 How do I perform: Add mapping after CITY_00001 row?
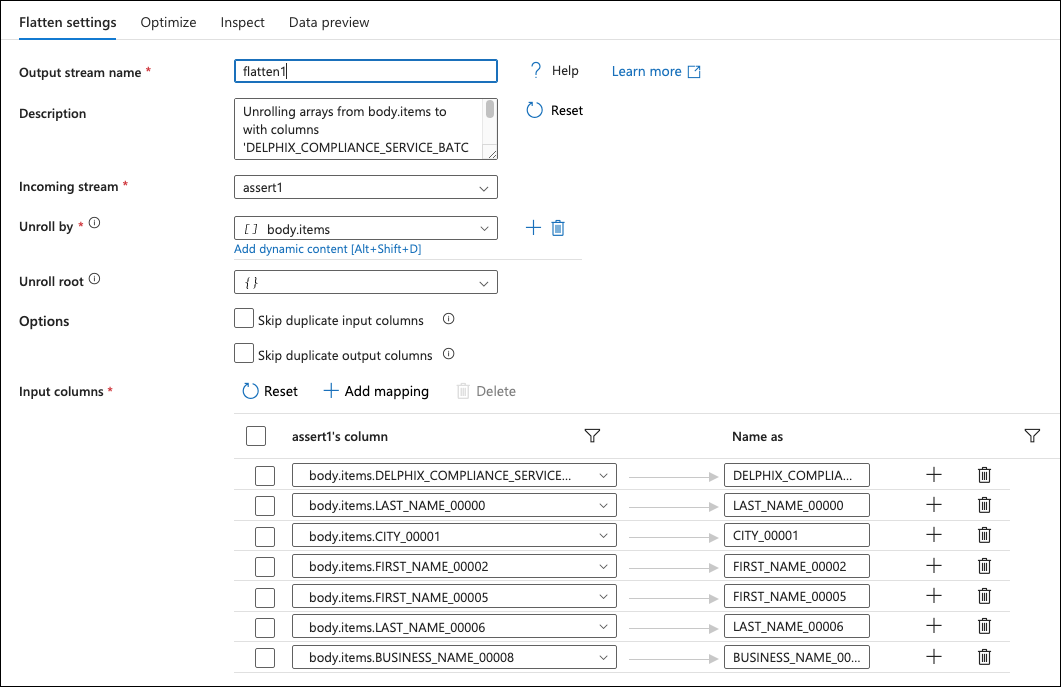point(934,535)
